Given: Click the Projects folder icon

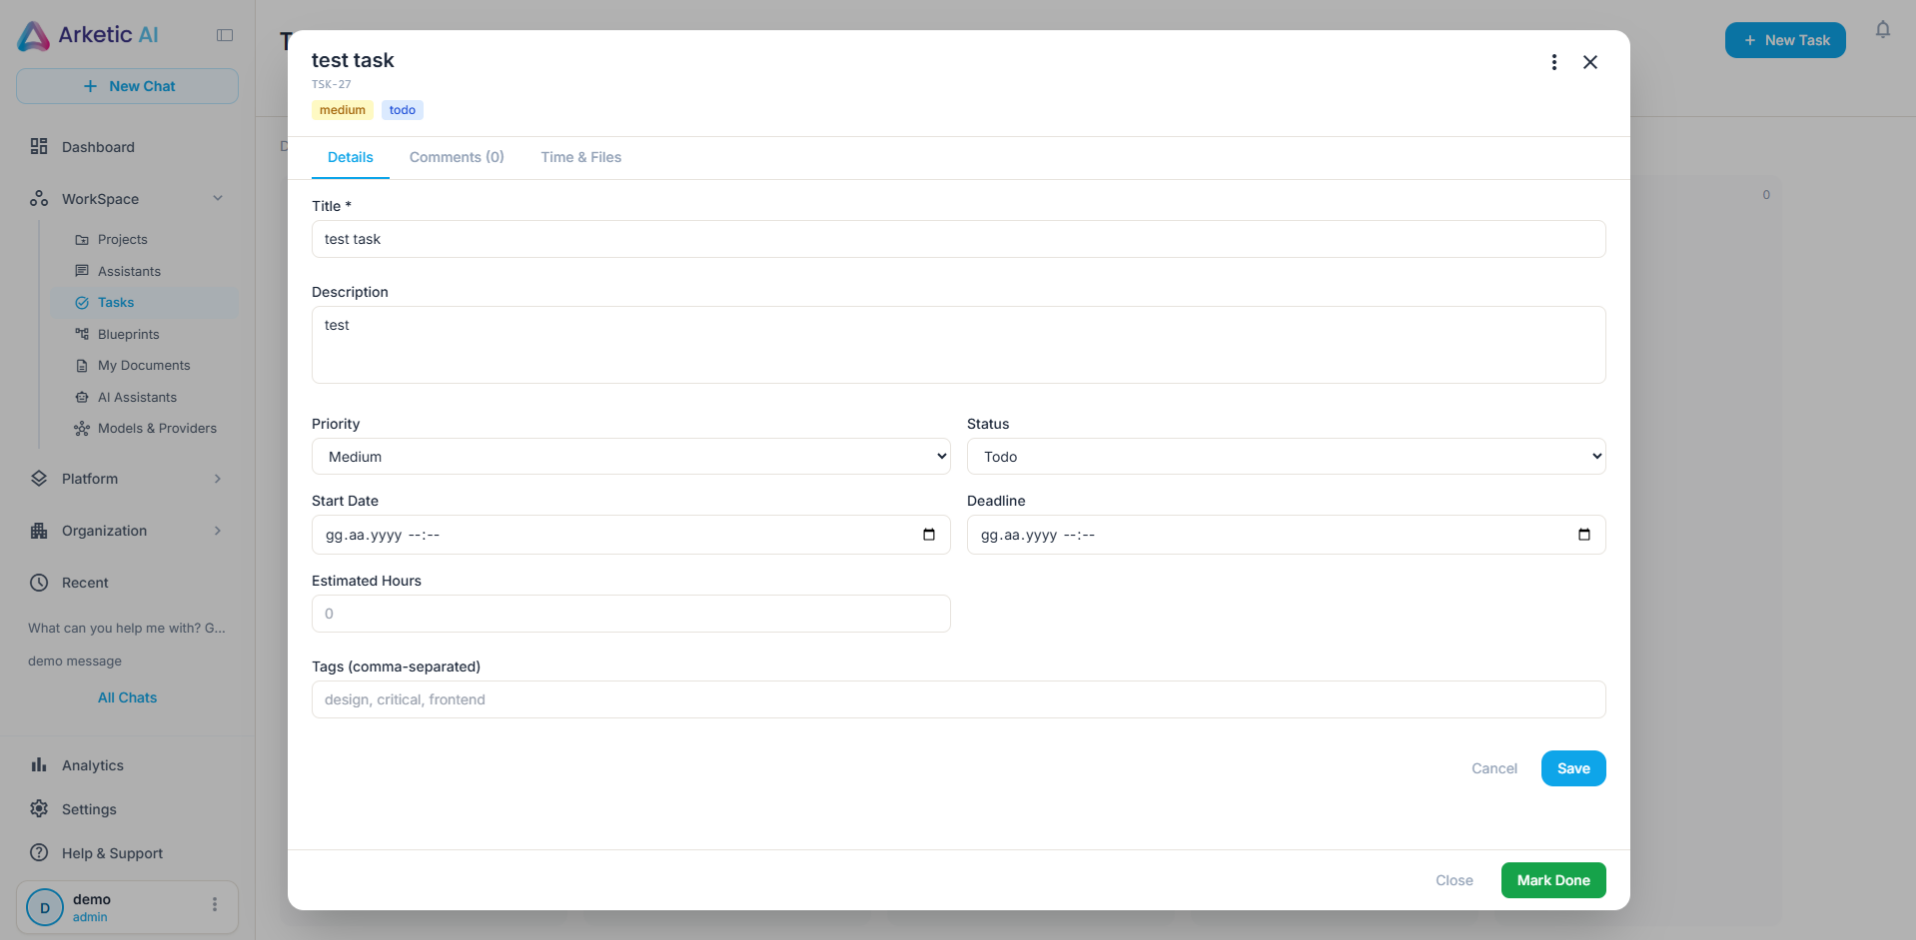Looking at the screenshot, I should (x=82, y=240).
